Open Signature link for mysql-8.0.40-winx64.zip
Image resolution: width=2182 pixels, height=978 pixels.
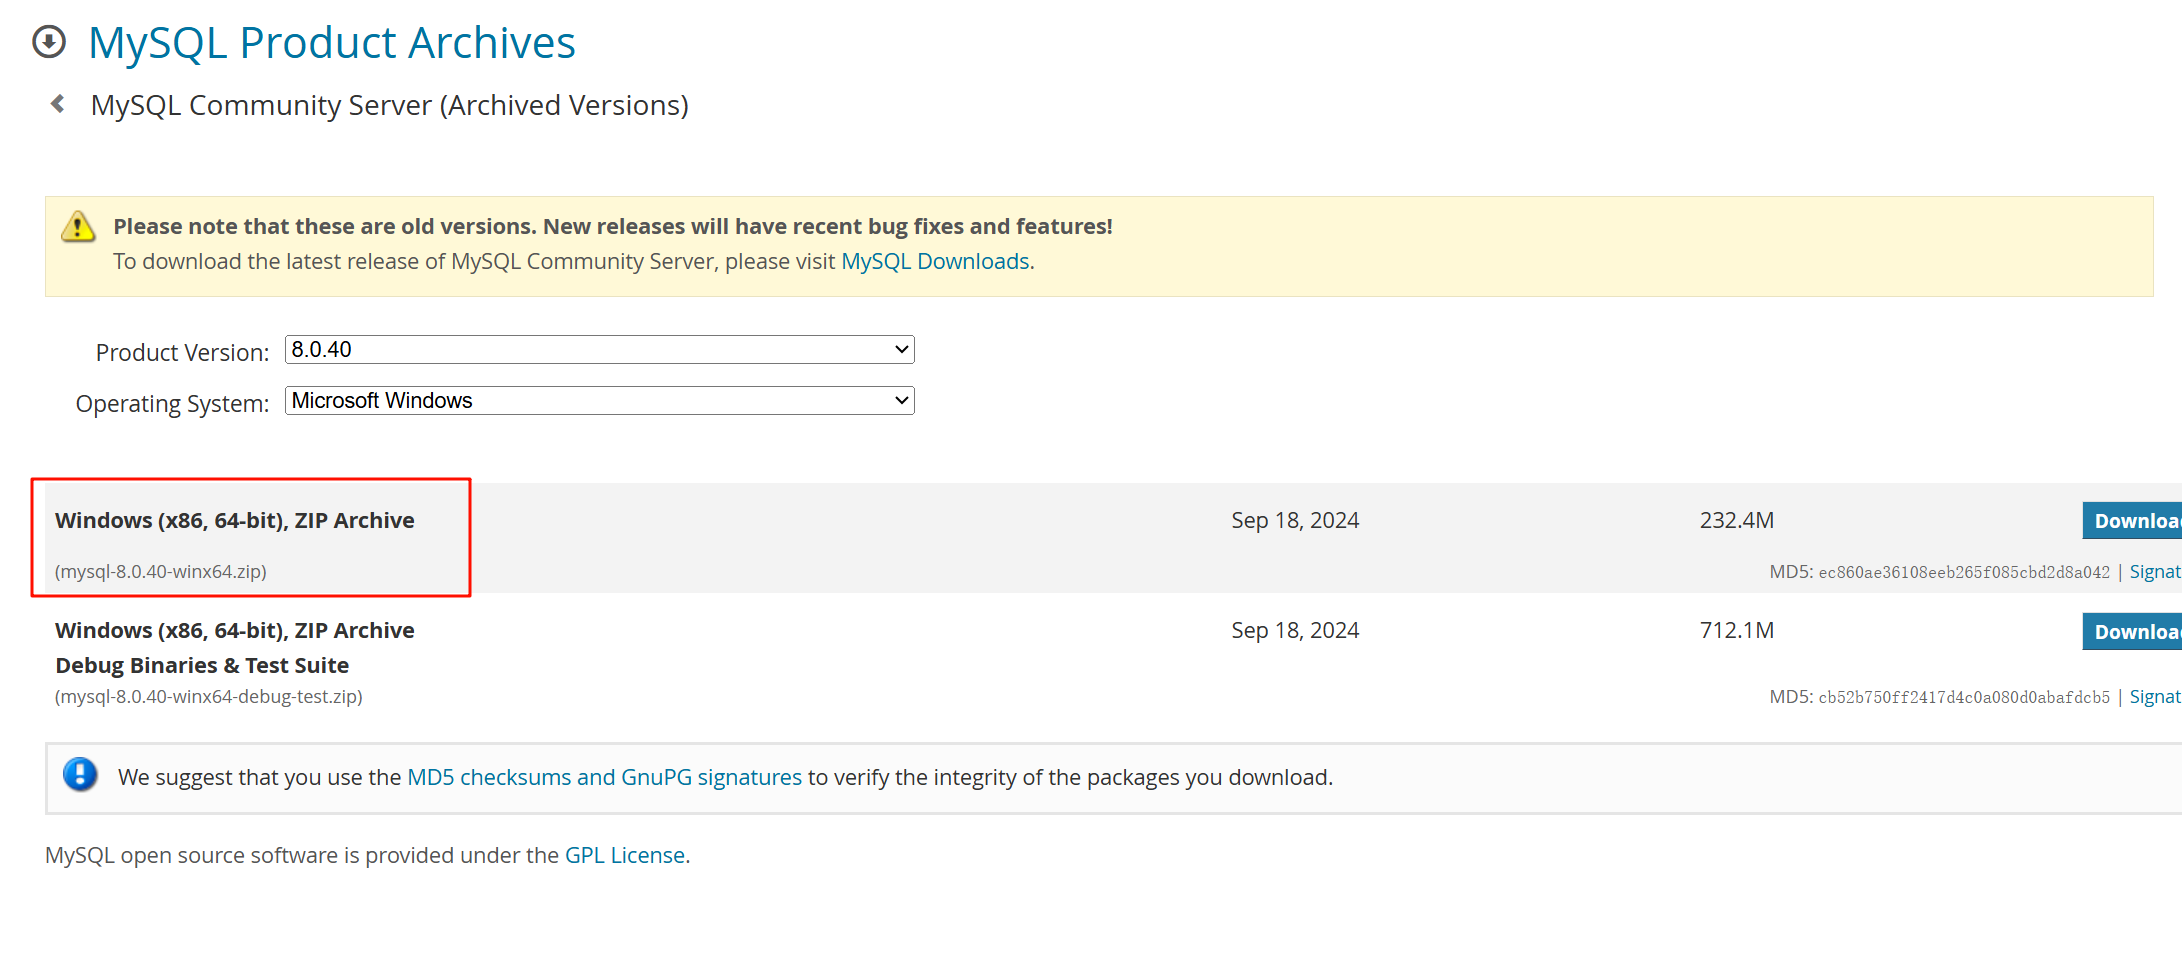point(2155,572)
